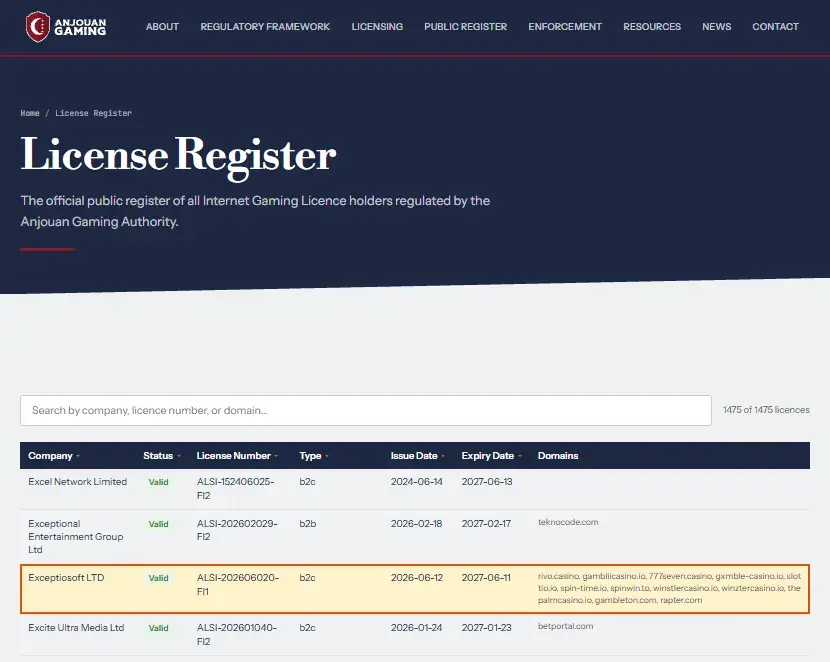This screenshot has height=662, width=830.
Task: Click the teknocode.com domain entry
Action: [x=568, y=522]
